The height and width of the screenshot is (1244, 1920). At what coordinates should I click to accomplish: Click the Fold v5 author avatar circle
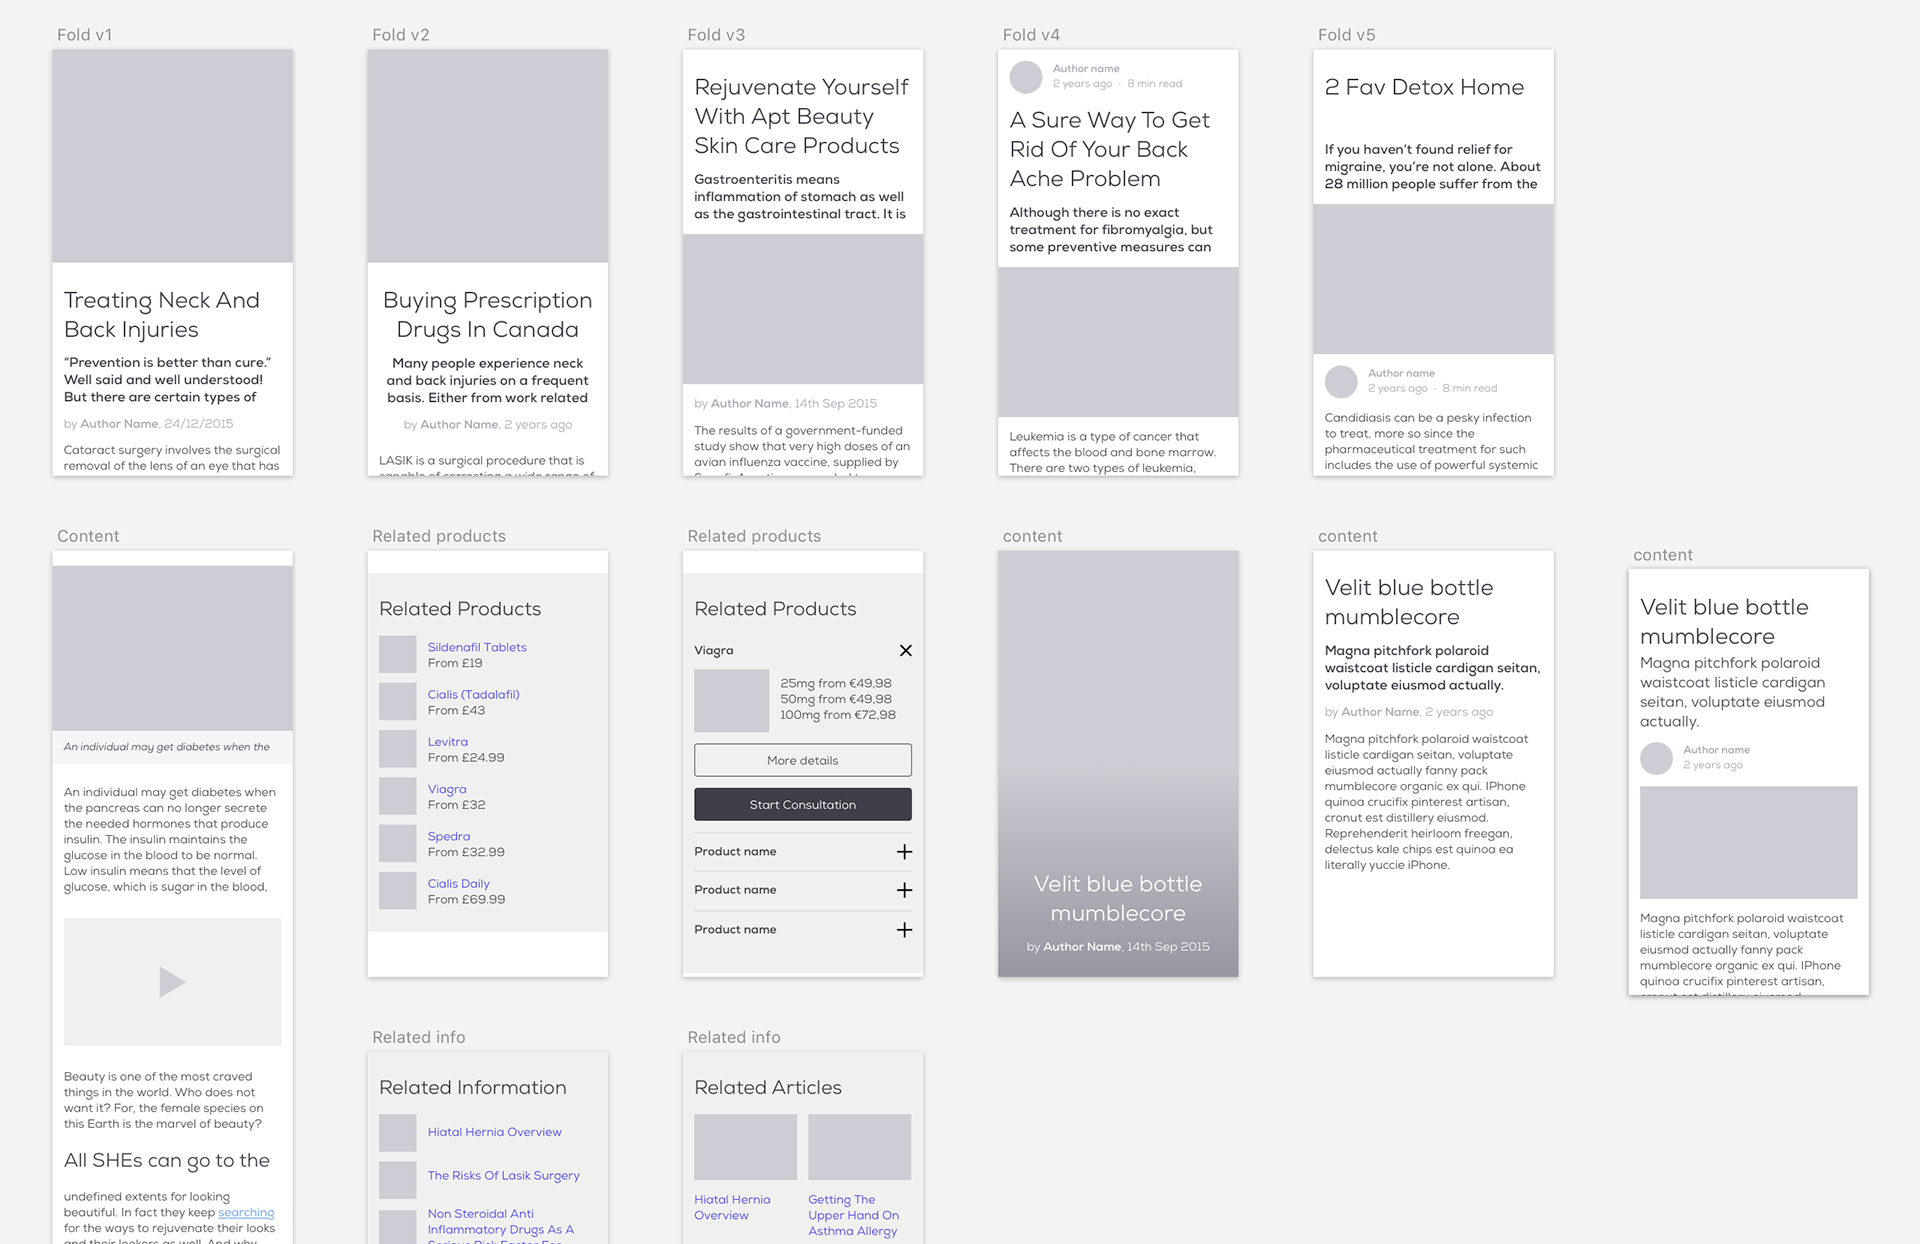(1341, 381)
